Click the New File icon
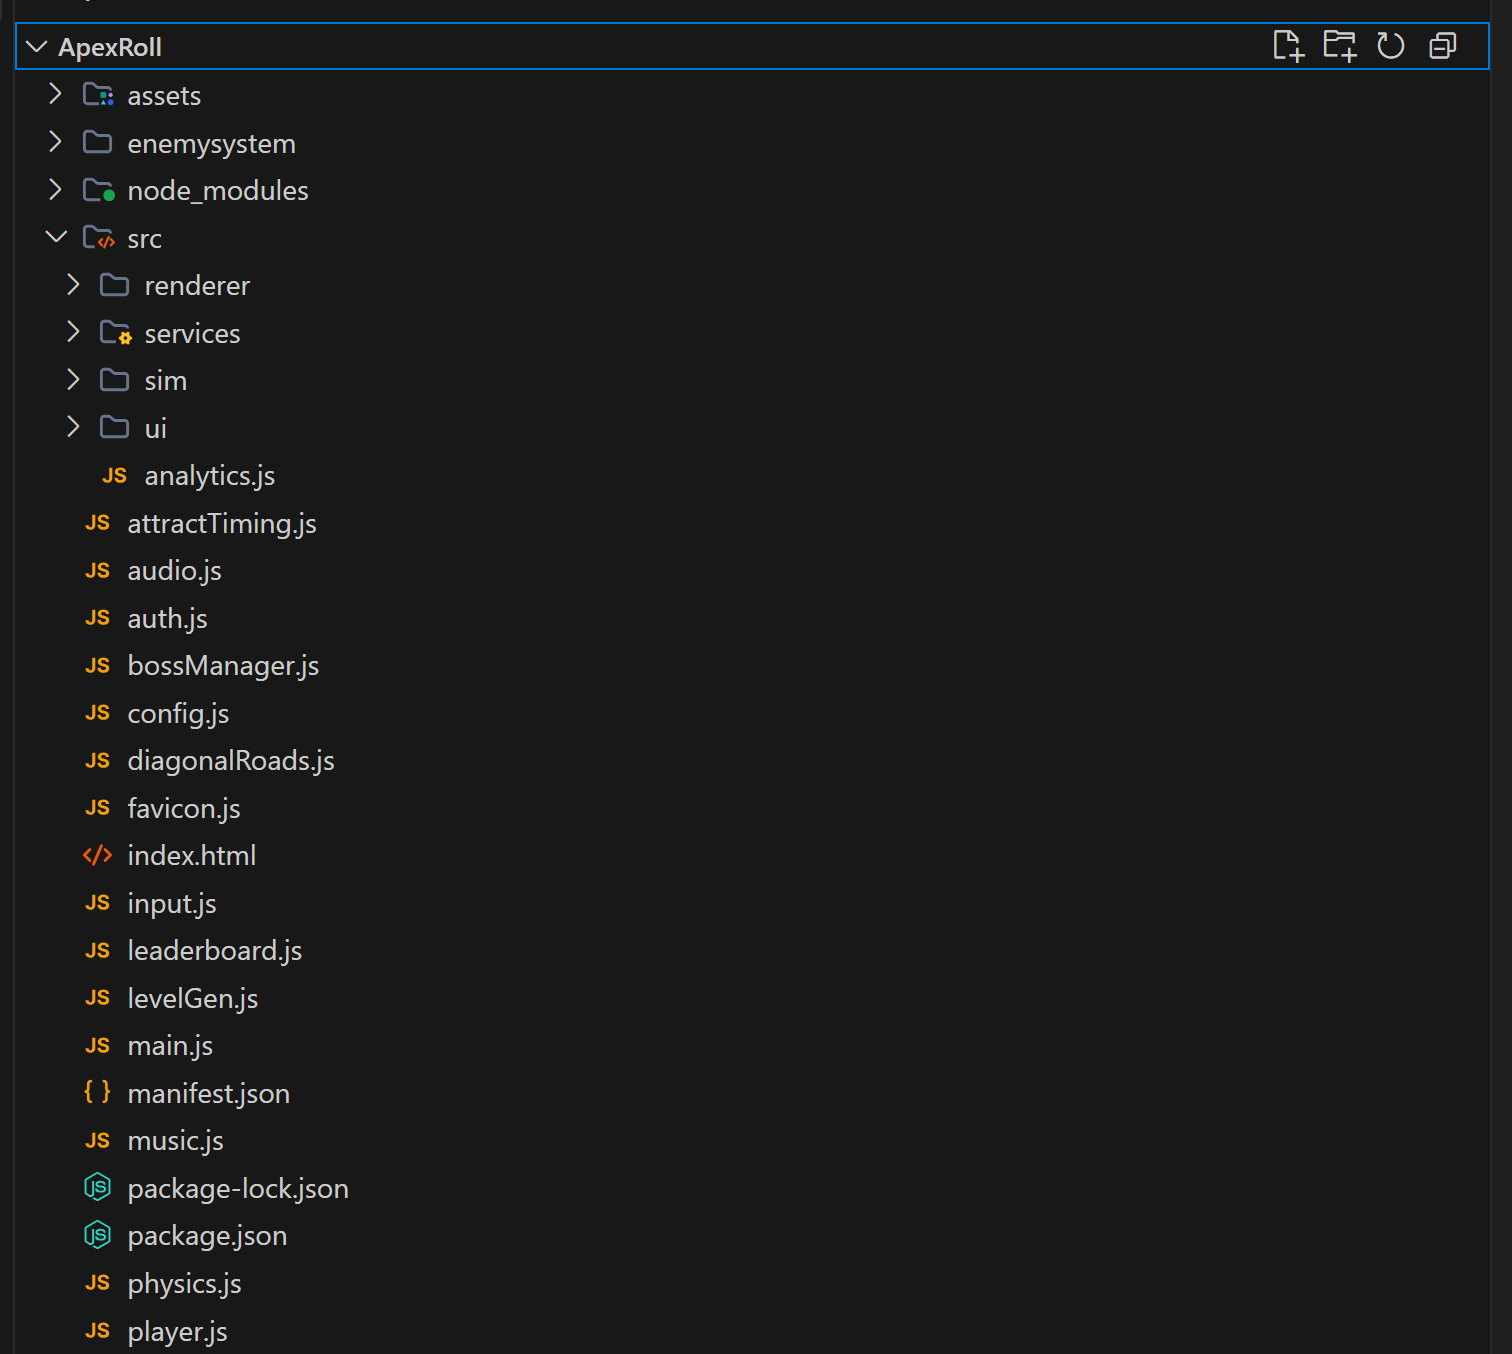The image size is (1512, 1354). [1288, 46]
